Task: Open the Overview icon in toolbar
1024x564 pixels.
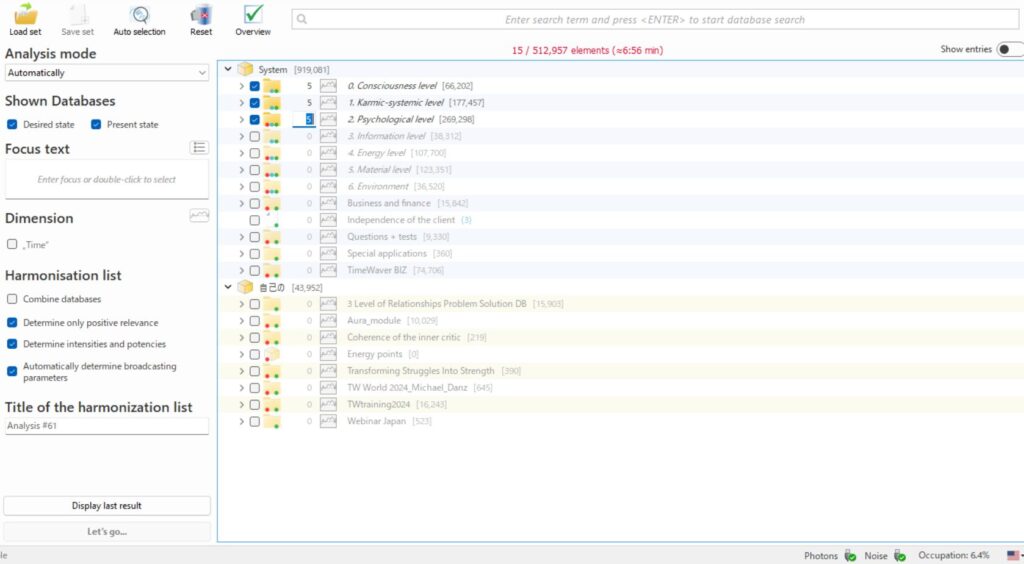Action: pyautogui.click(x=253, y=15)
